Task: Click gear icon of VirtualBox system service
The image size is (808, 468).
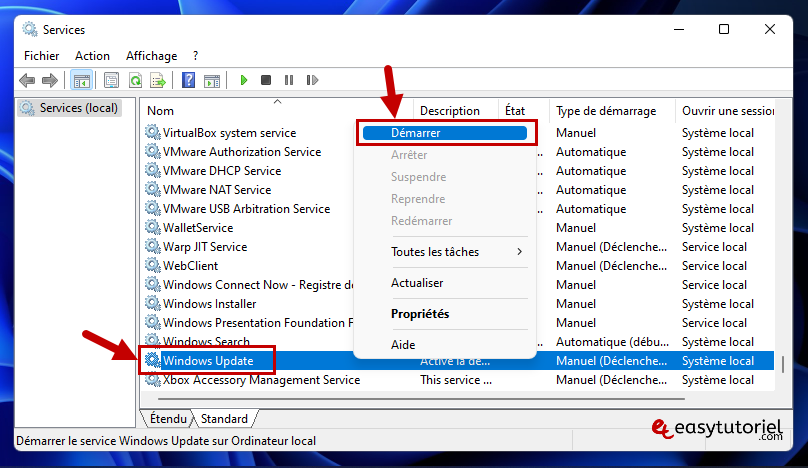Action: point(153,132)
